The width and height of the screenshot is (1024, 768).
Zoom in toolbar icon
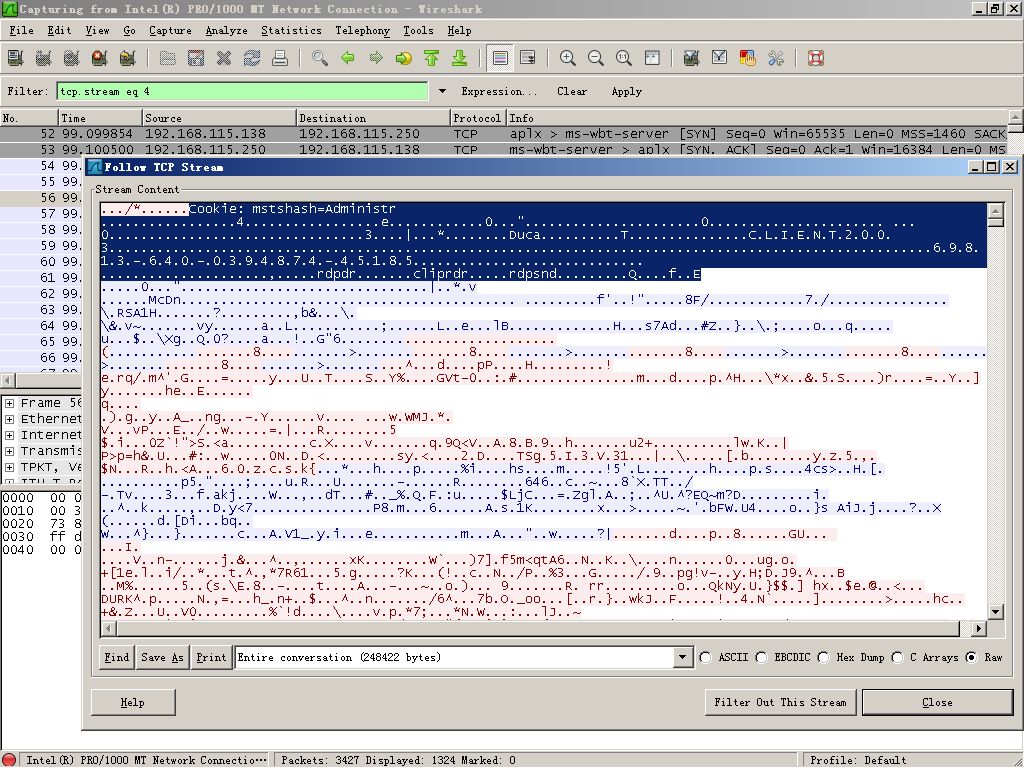568,58
